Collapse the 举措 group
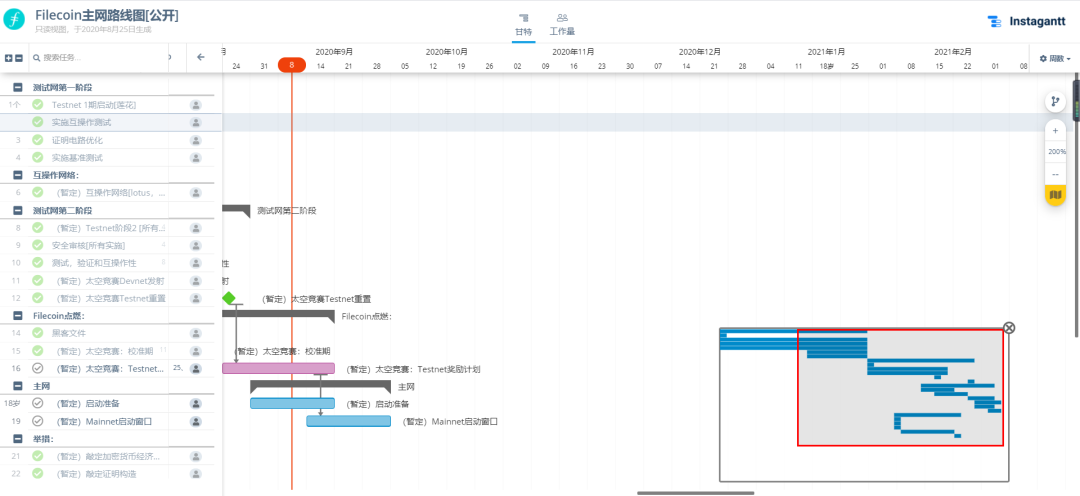Viewport: 1080px width, 496px height. coord(19,439)
